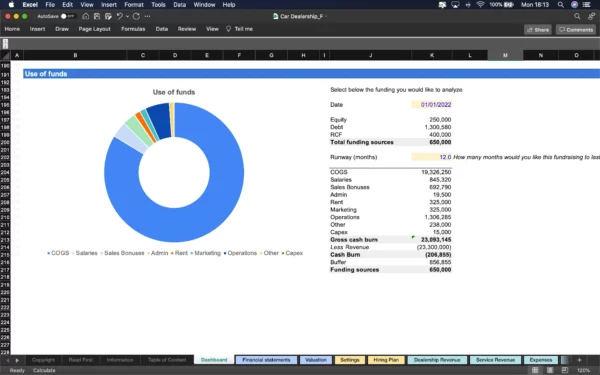Click the COGS legend entry

[x=58, y=253]
